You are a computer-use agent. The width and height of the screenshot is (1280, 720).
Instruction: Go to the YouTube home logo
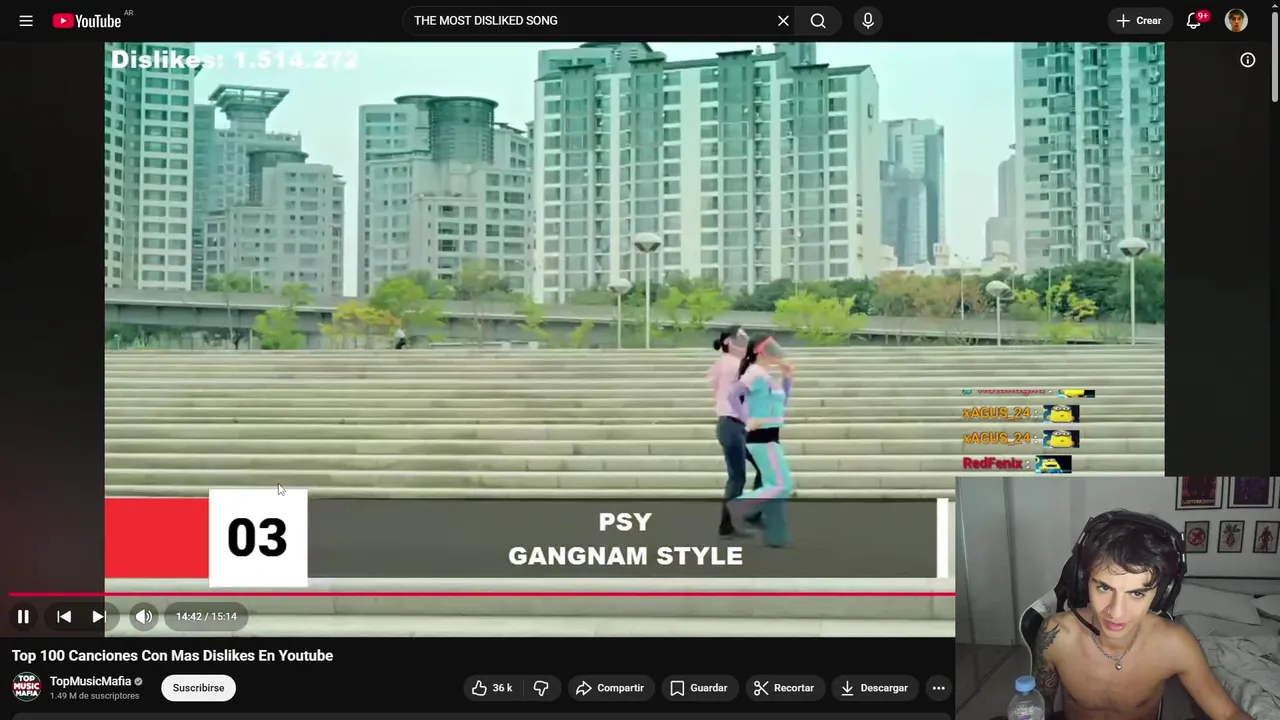click(x=87, y=21)
